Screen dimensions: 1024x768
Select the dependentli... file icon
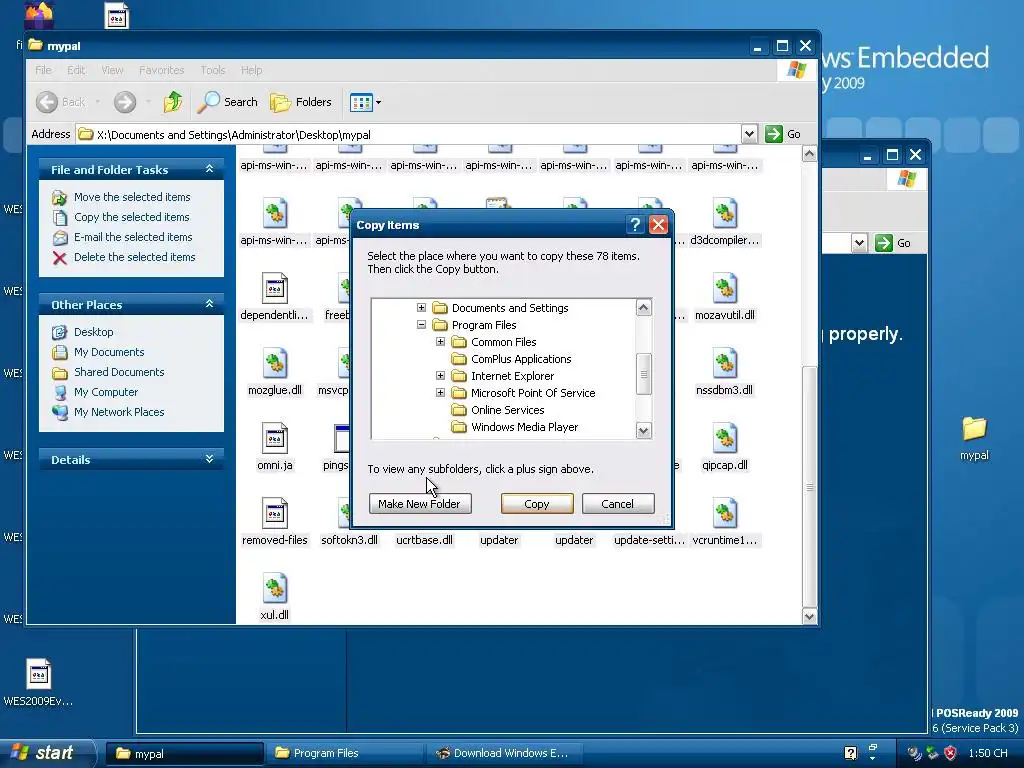click(274, 288)
